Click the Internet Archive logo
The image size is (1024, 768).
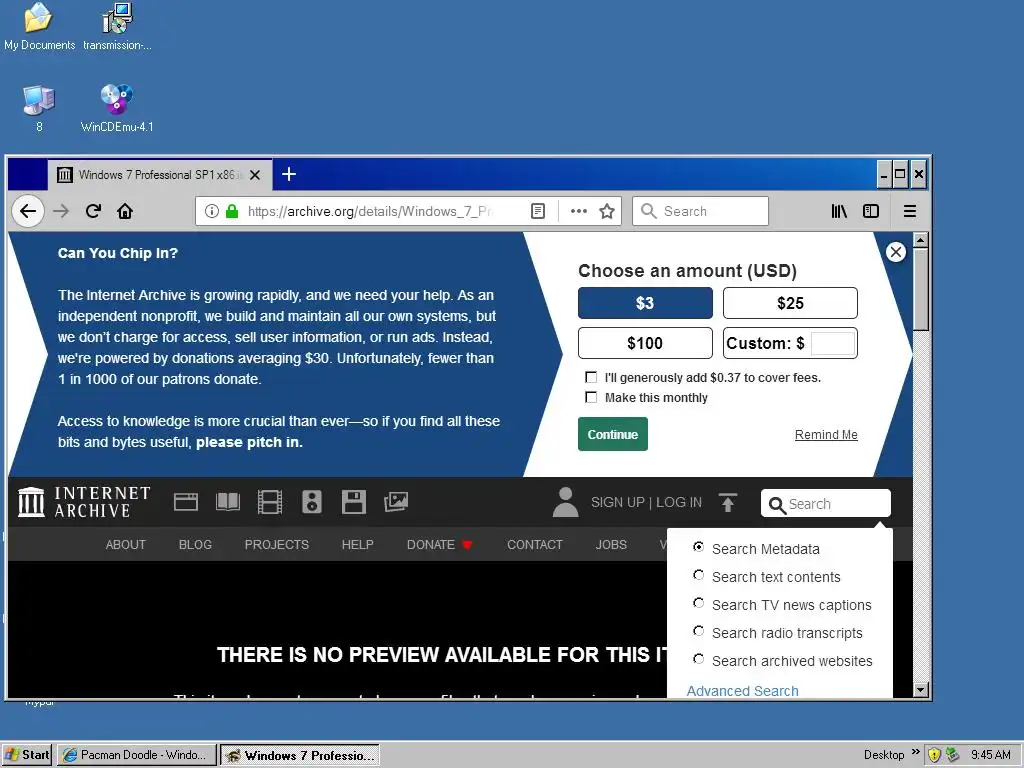(84, 502)
